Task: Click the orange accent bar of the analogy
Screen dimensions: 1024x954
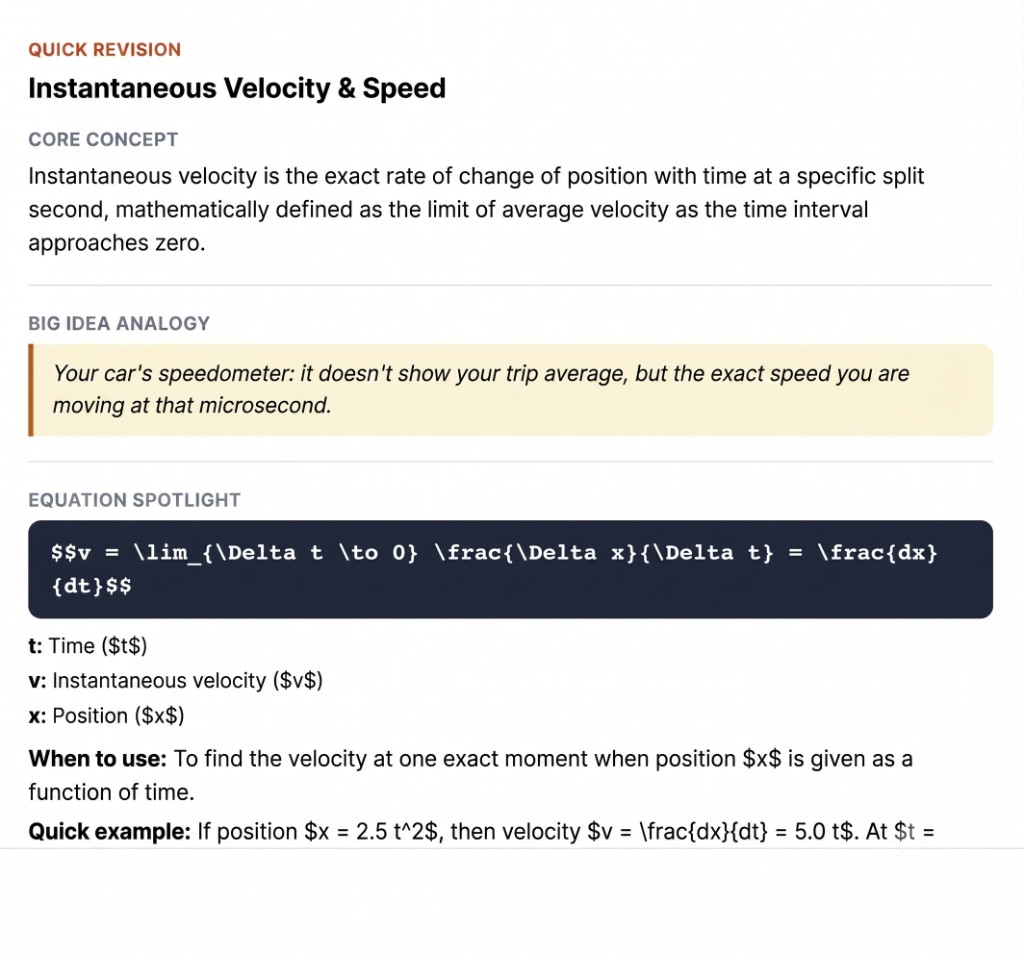Action: 31,390
